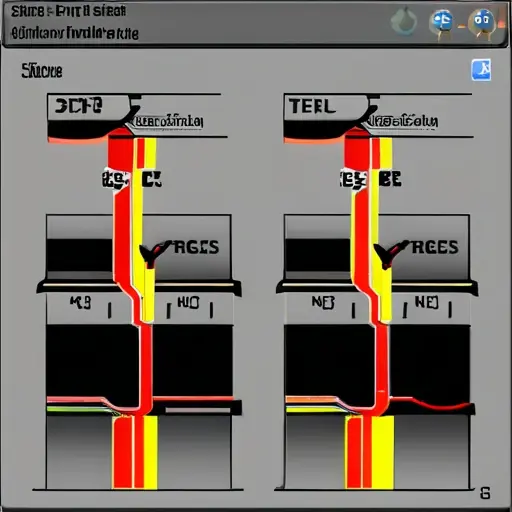Click the RGES label in left panel
This screenshot has width=512, height=512.
pos(197,247)
